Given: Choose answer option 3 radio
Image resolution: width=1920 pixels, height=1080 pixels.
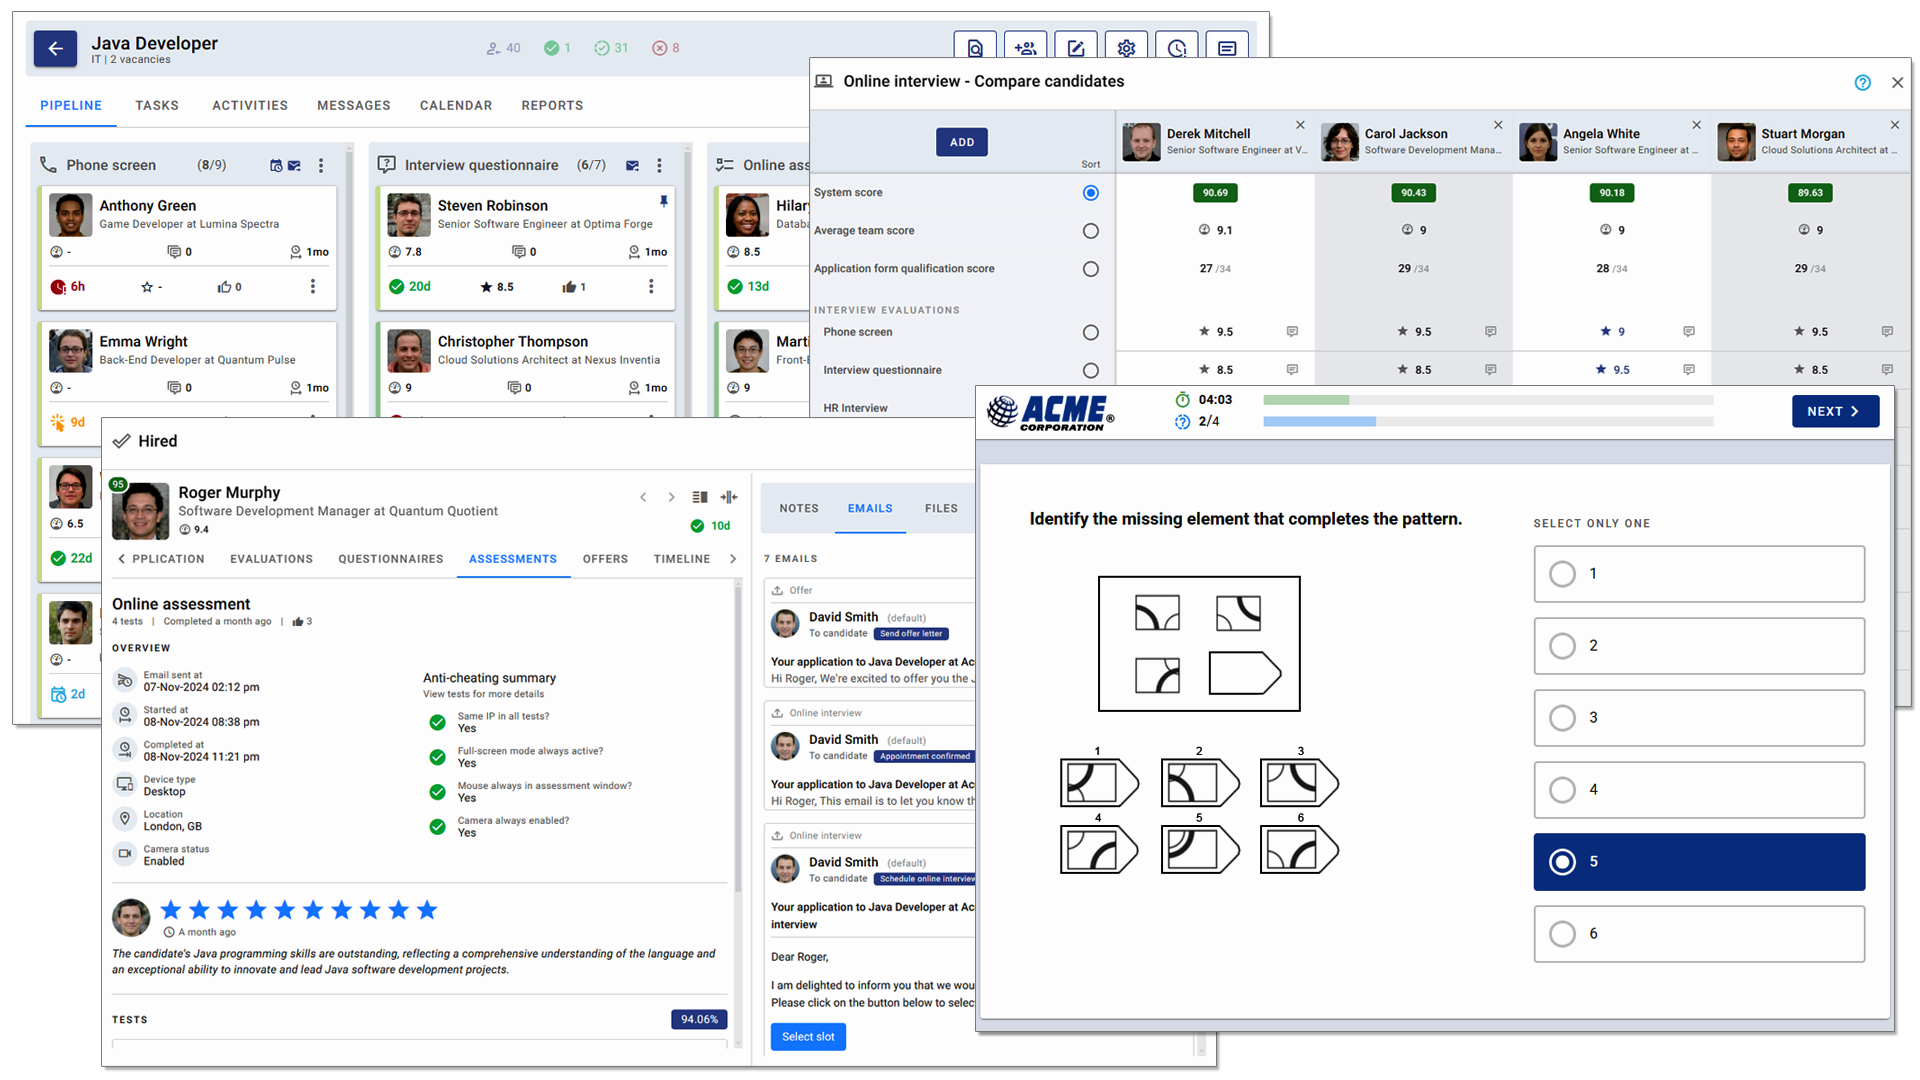Looking at the screenshot, I should click(1562, 718).
